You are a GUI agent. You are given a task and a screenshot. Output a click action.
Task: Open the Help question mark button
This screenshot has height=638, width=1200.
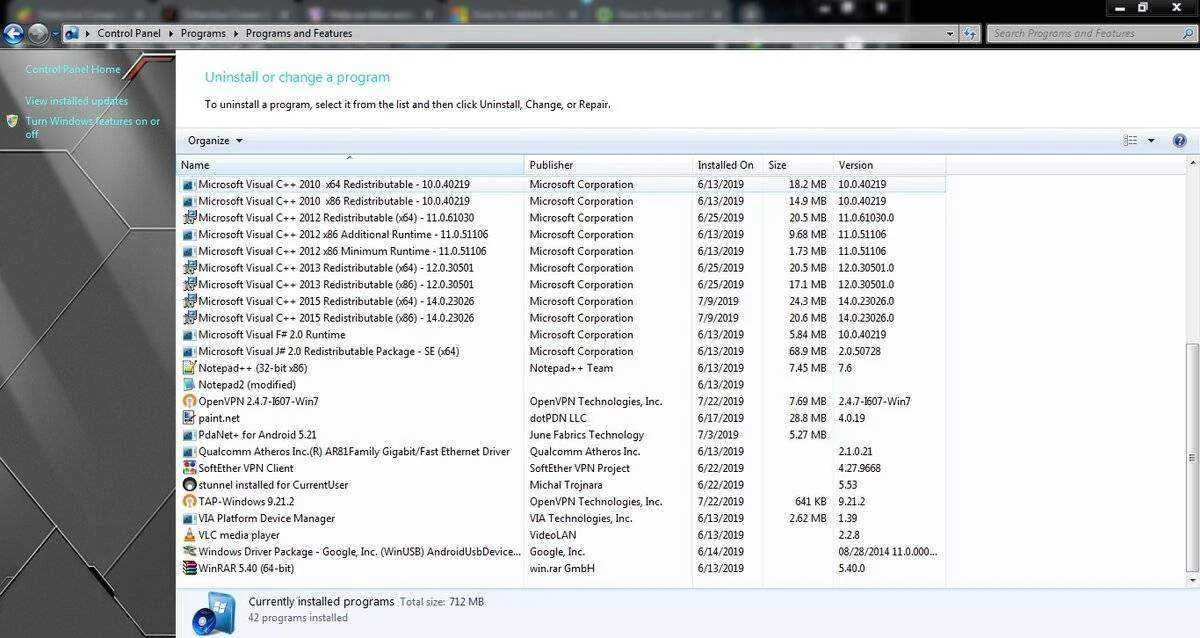[1179, 141]
